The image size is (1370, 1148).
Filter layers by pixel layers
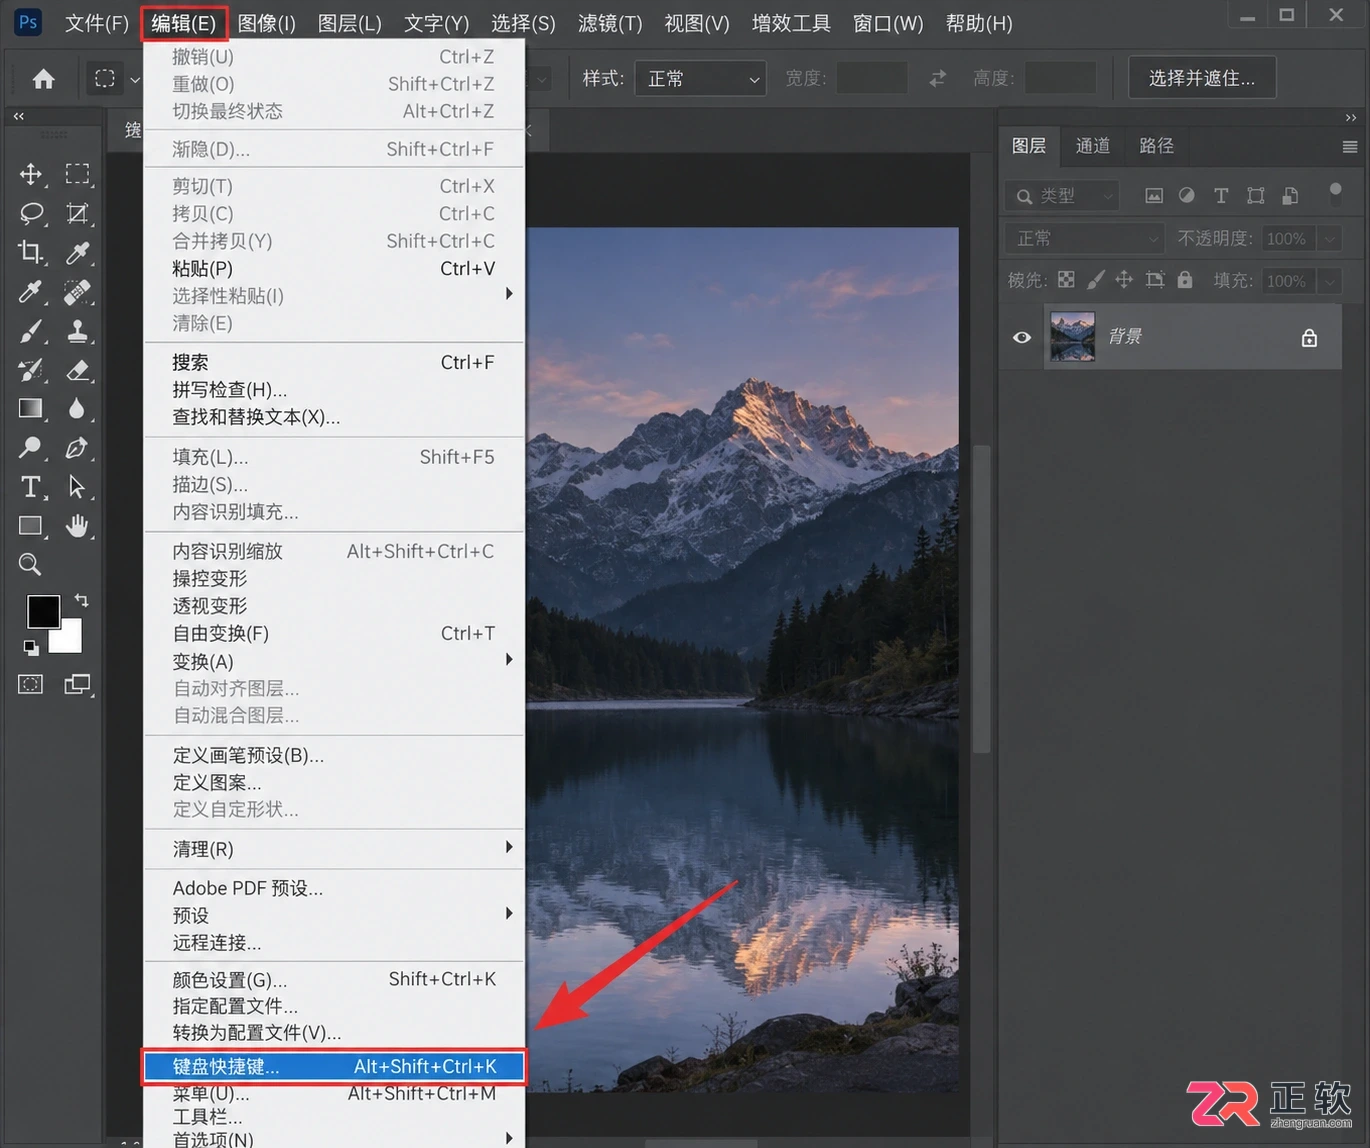pyautogui.click(x=1154, y=196)
